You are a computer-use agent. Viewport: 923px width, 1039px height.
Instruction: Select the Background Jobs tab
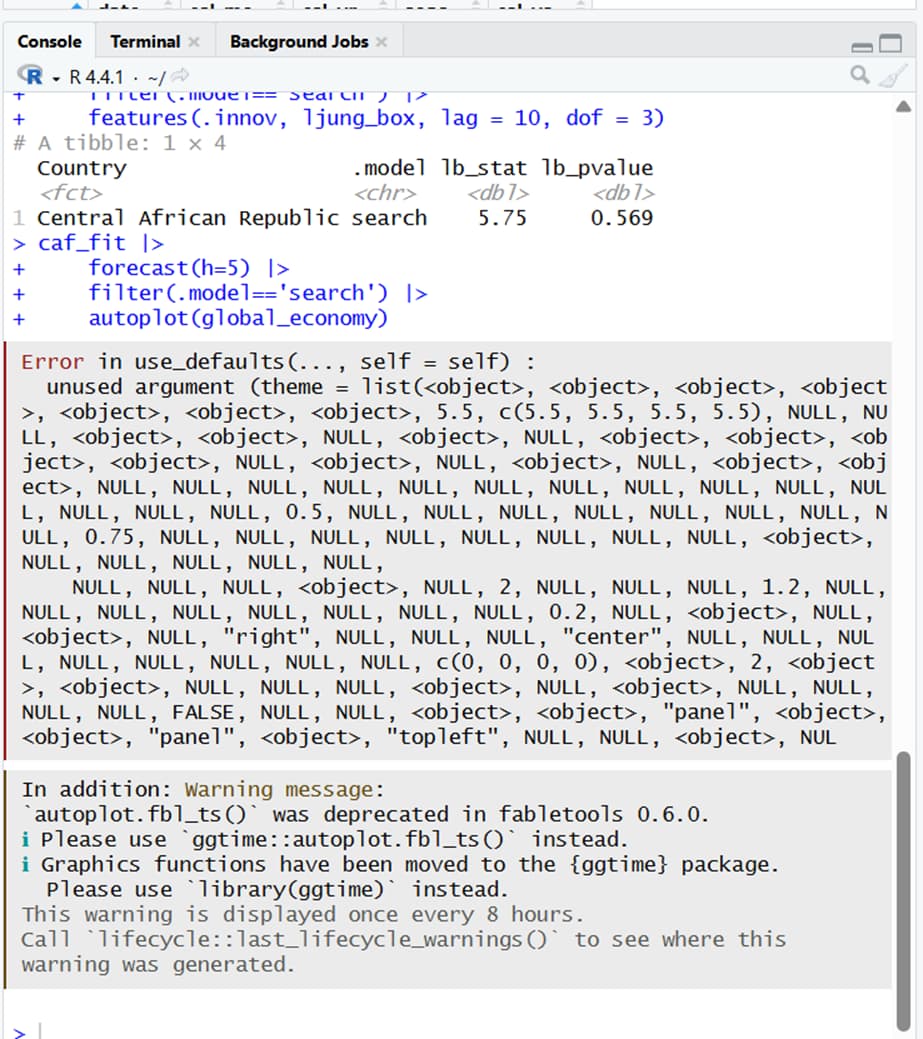click(x=298, y=42)
